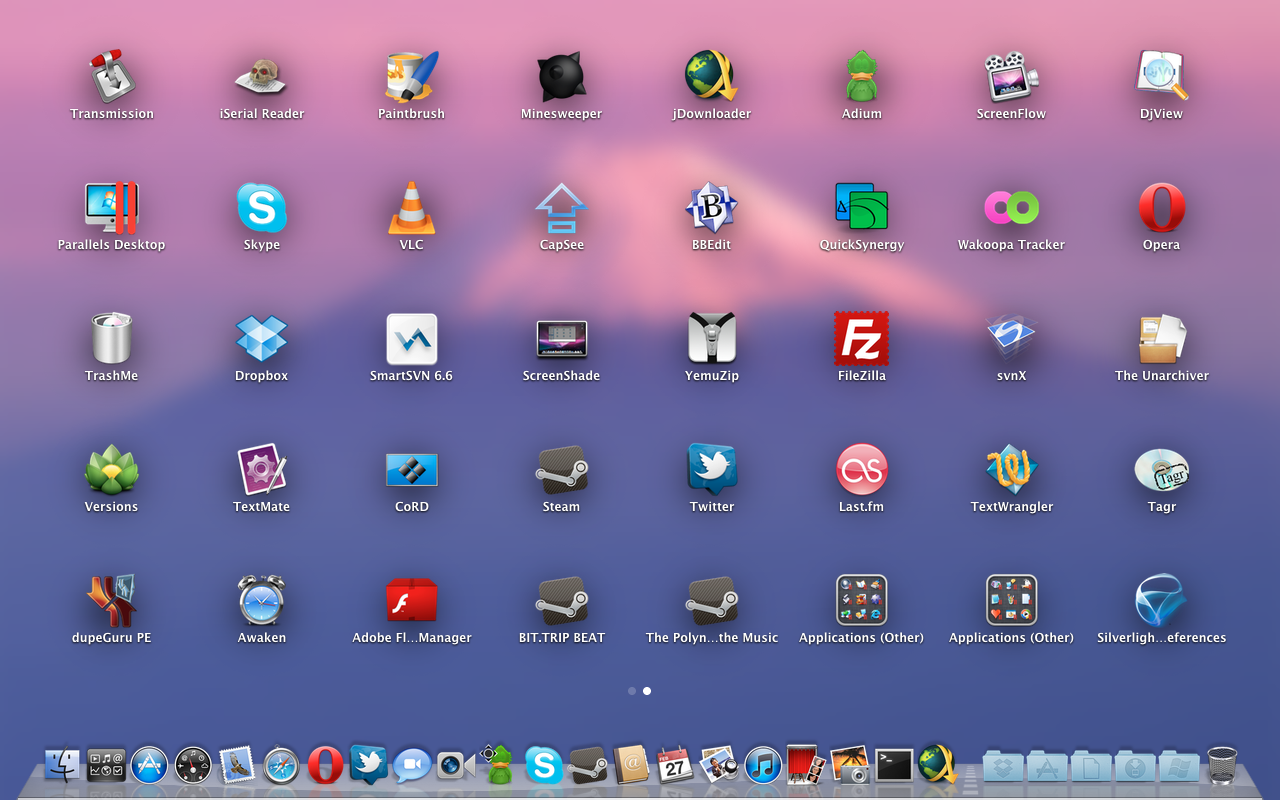Open Address Book in the Dock
The width and height of the screenshot is (1280, 800).
632,765
